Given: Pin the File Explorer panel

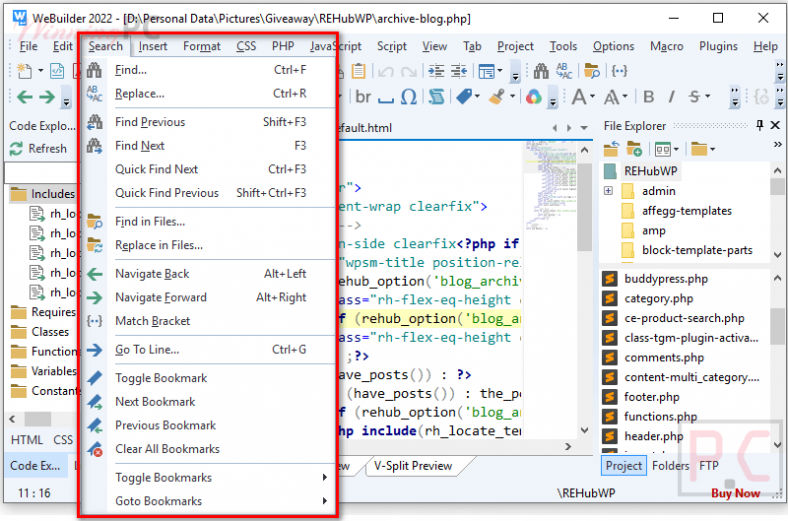Looking at the screenshot, I should [759, 126].
